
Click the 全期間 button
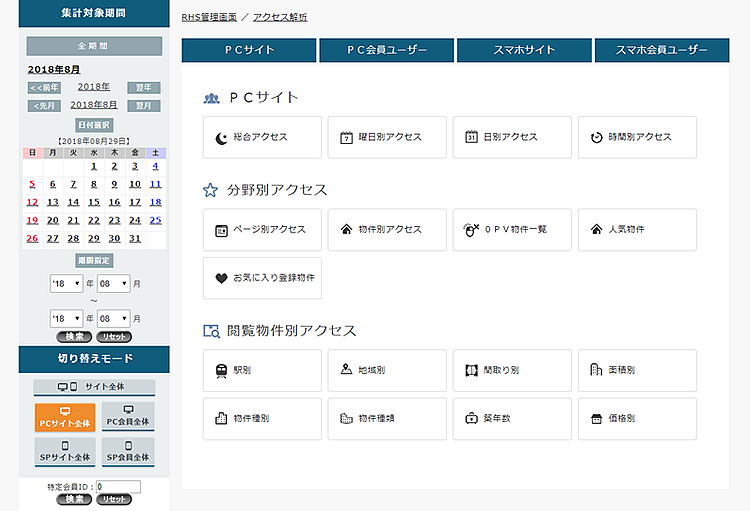tap(94, 46)
